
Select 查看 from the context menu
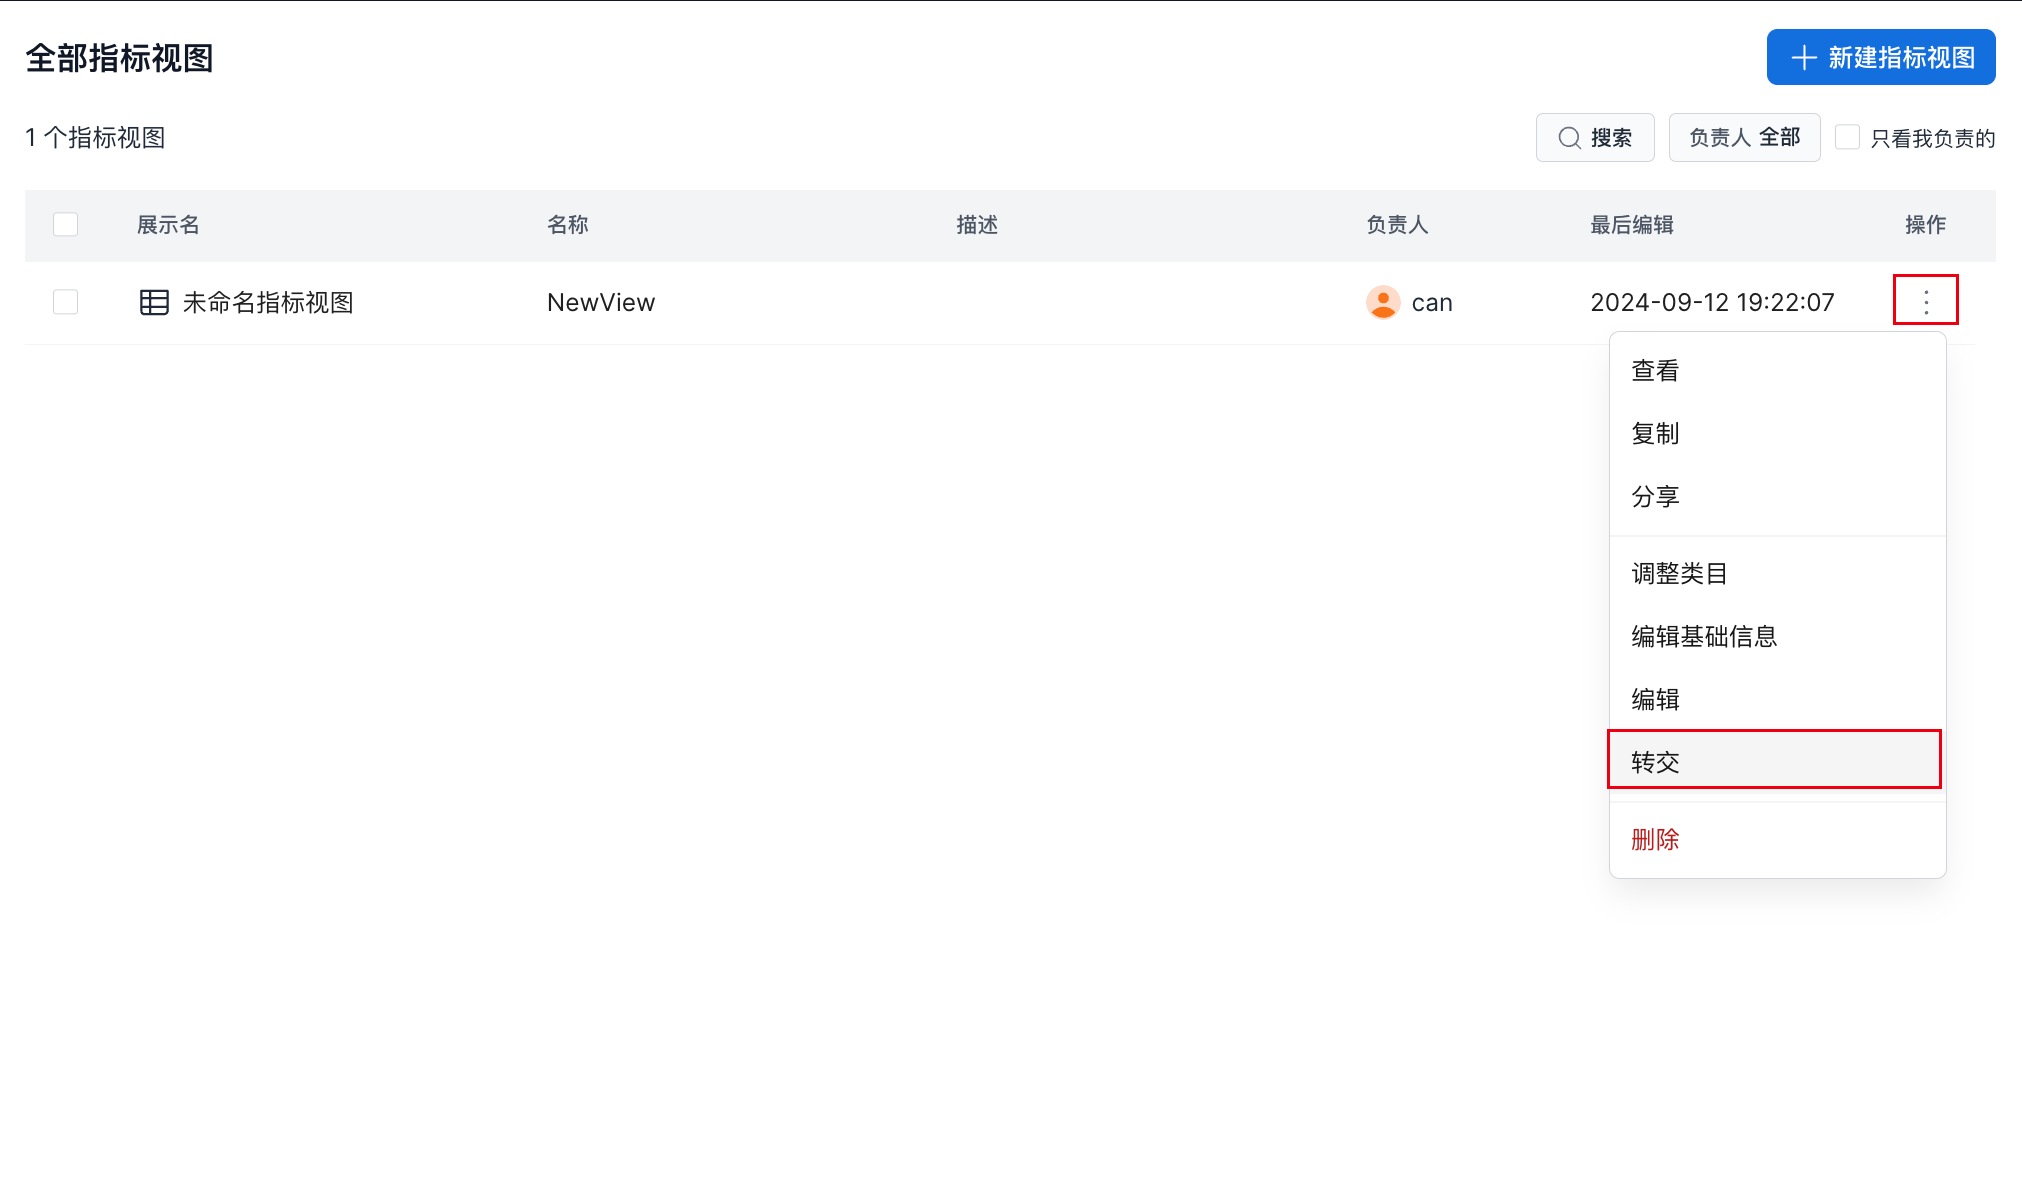pos(1655,371)
